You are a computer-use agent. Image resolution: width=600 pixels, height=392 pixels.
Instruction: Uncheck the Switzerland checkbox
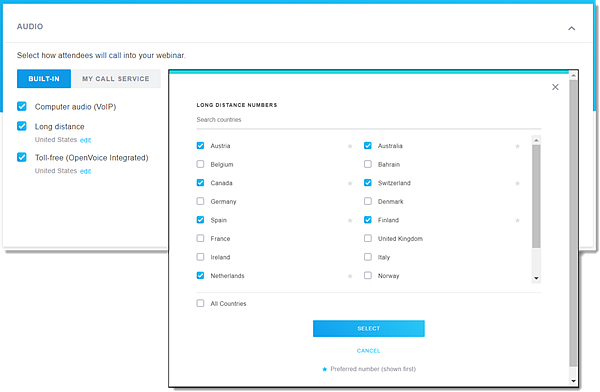[x=368, y=183]
